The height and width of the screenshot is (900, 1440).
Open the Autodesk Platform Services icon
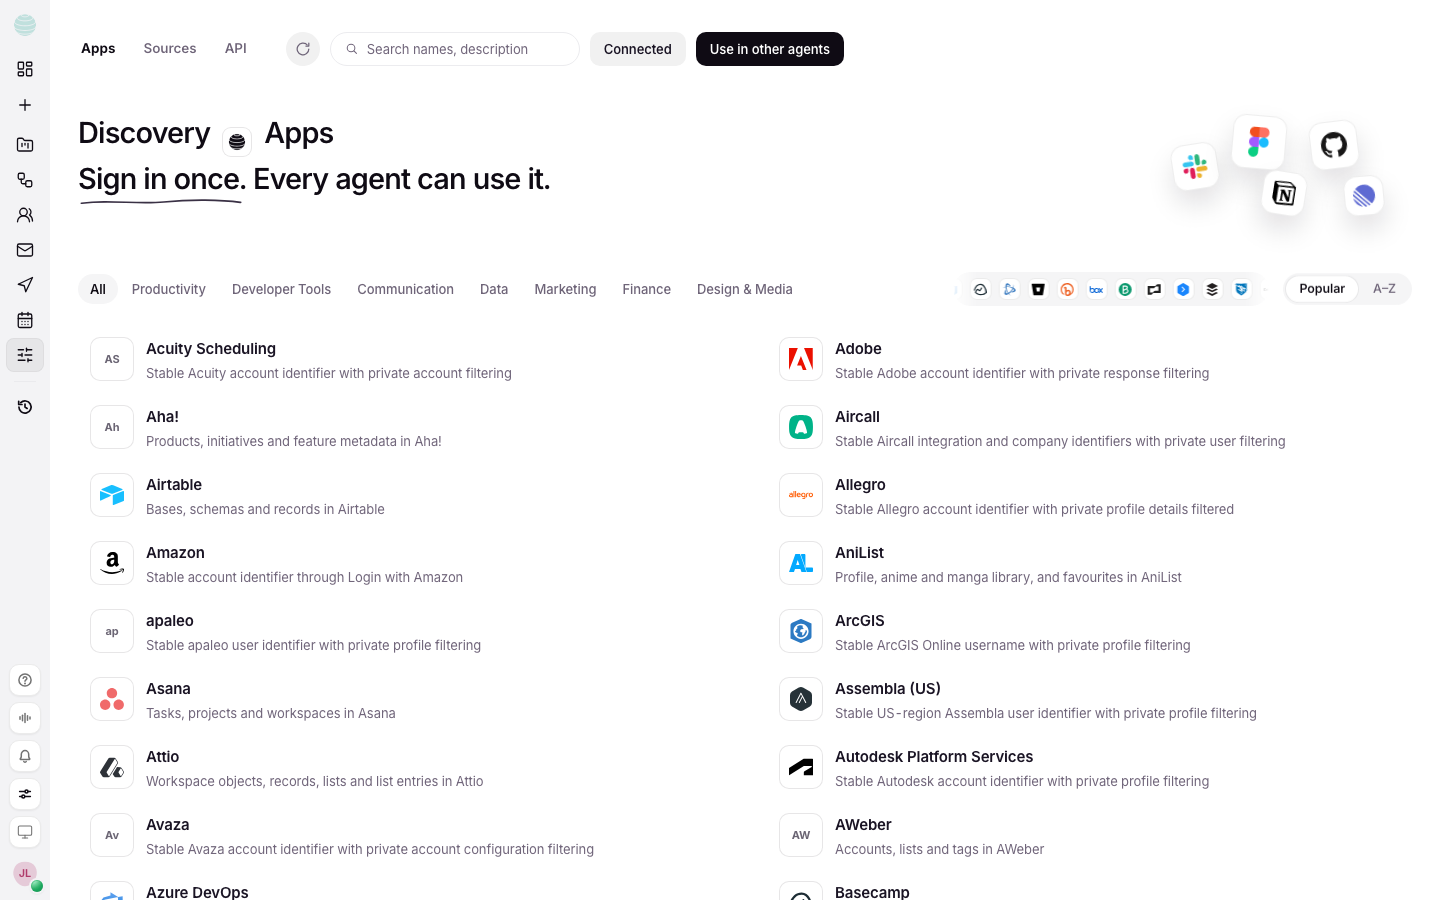pos(801,767)
